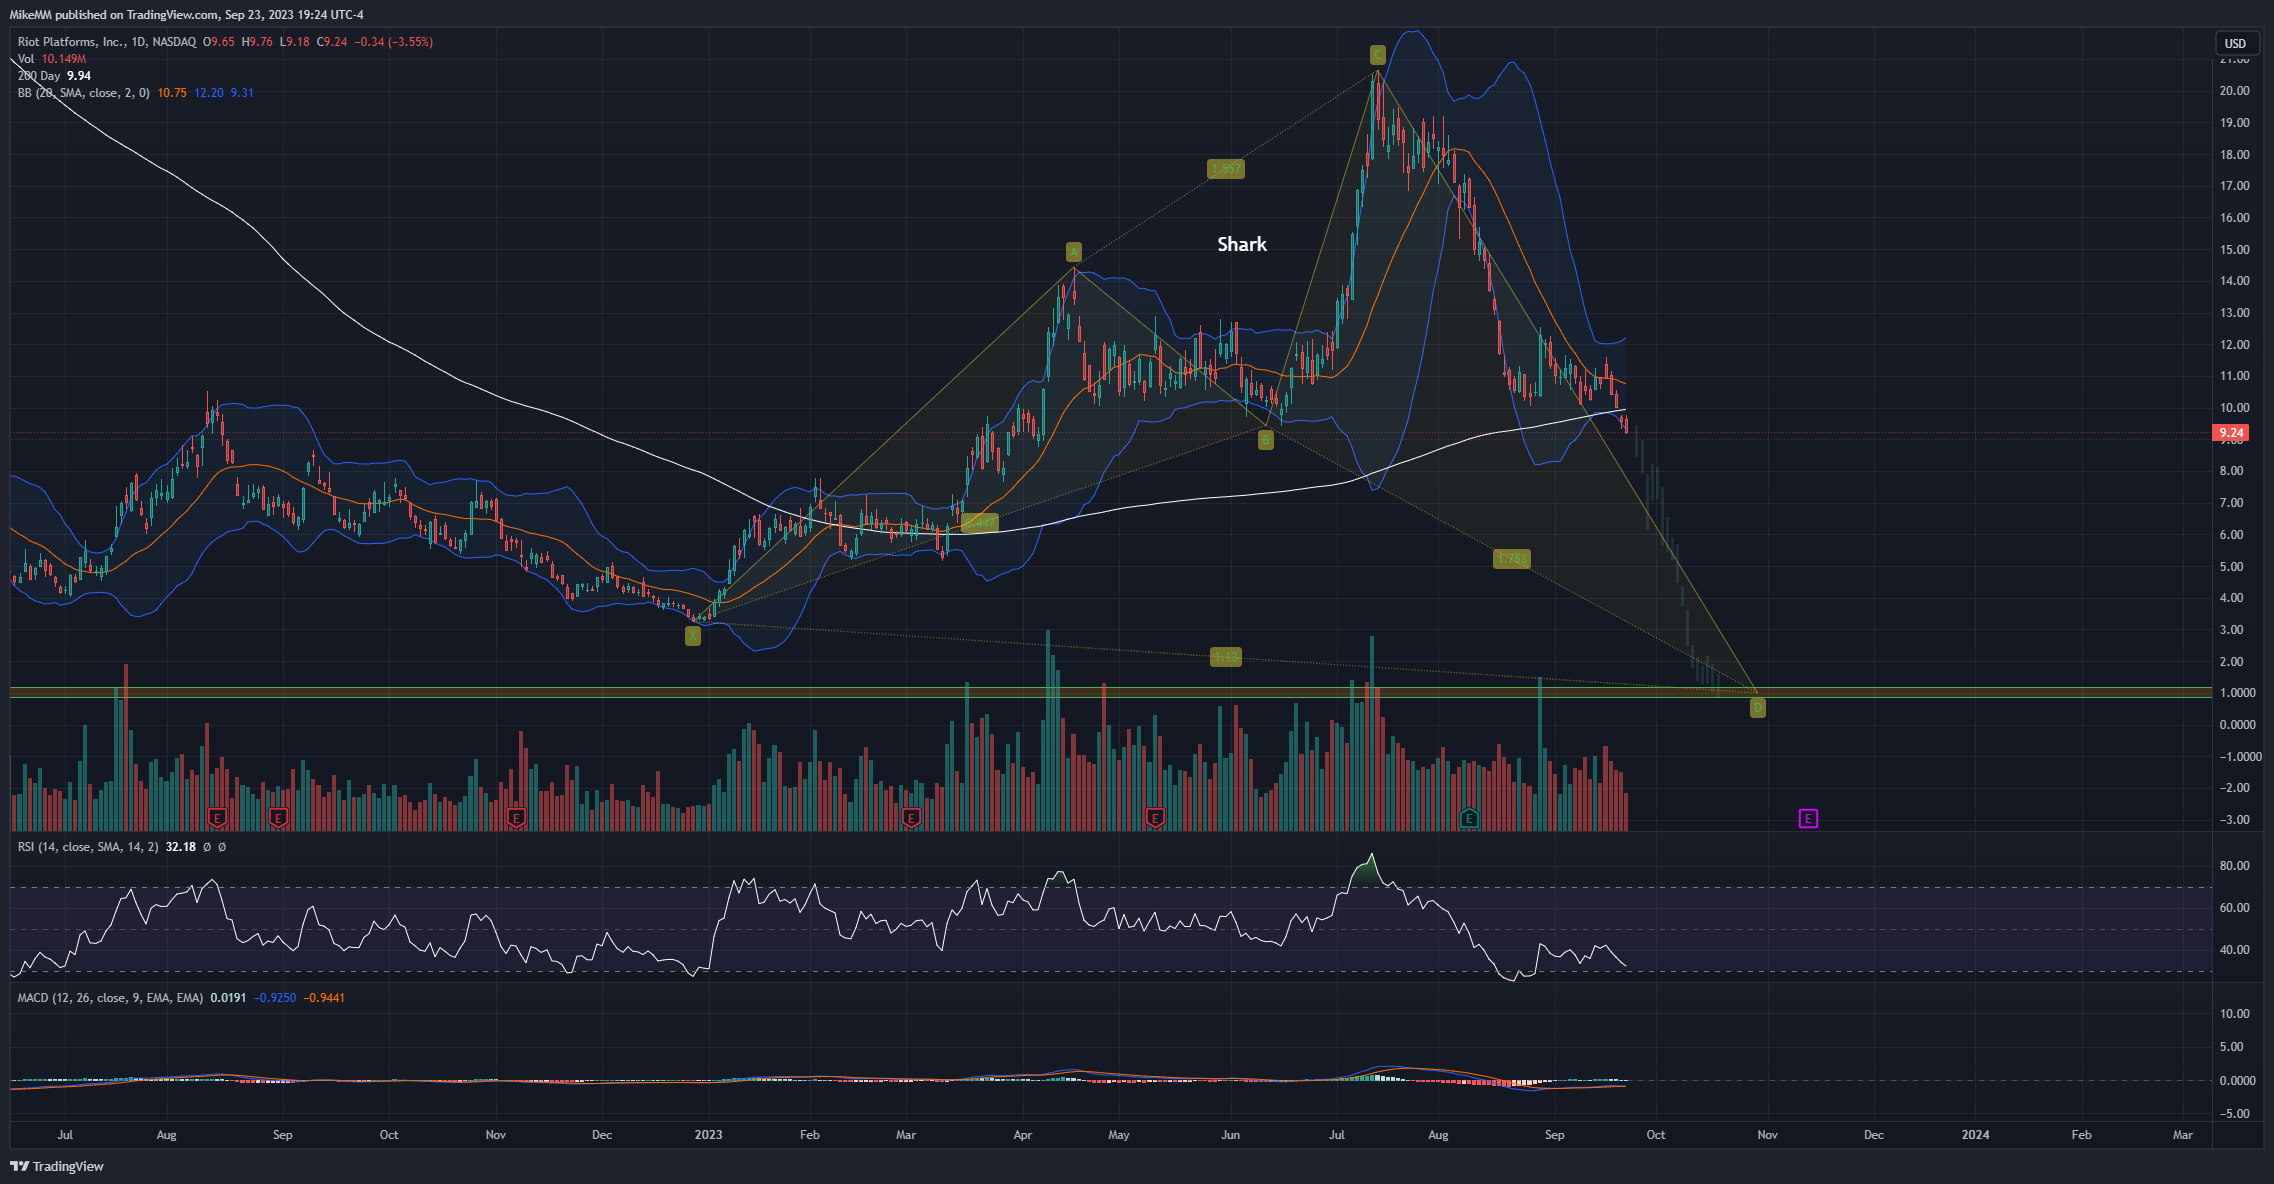Screen dimensions: 2274x1184
Task: Open the red earnings marker between May and Jun
Action: click(x=1155, y=818)
